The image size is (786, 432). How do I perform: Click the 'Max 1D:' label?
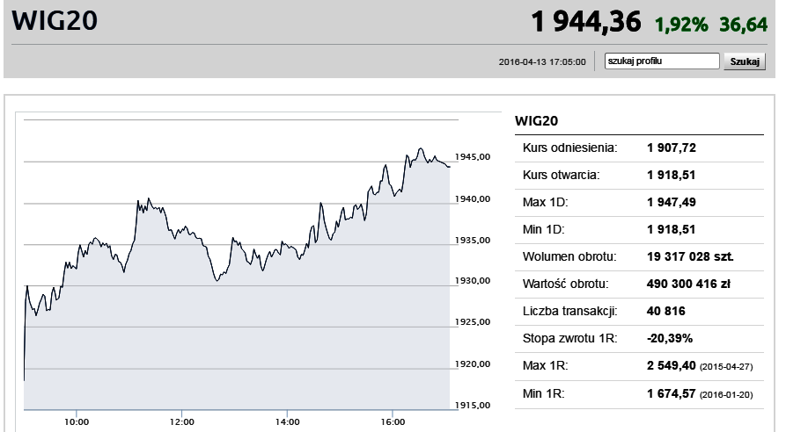(545, 202)
